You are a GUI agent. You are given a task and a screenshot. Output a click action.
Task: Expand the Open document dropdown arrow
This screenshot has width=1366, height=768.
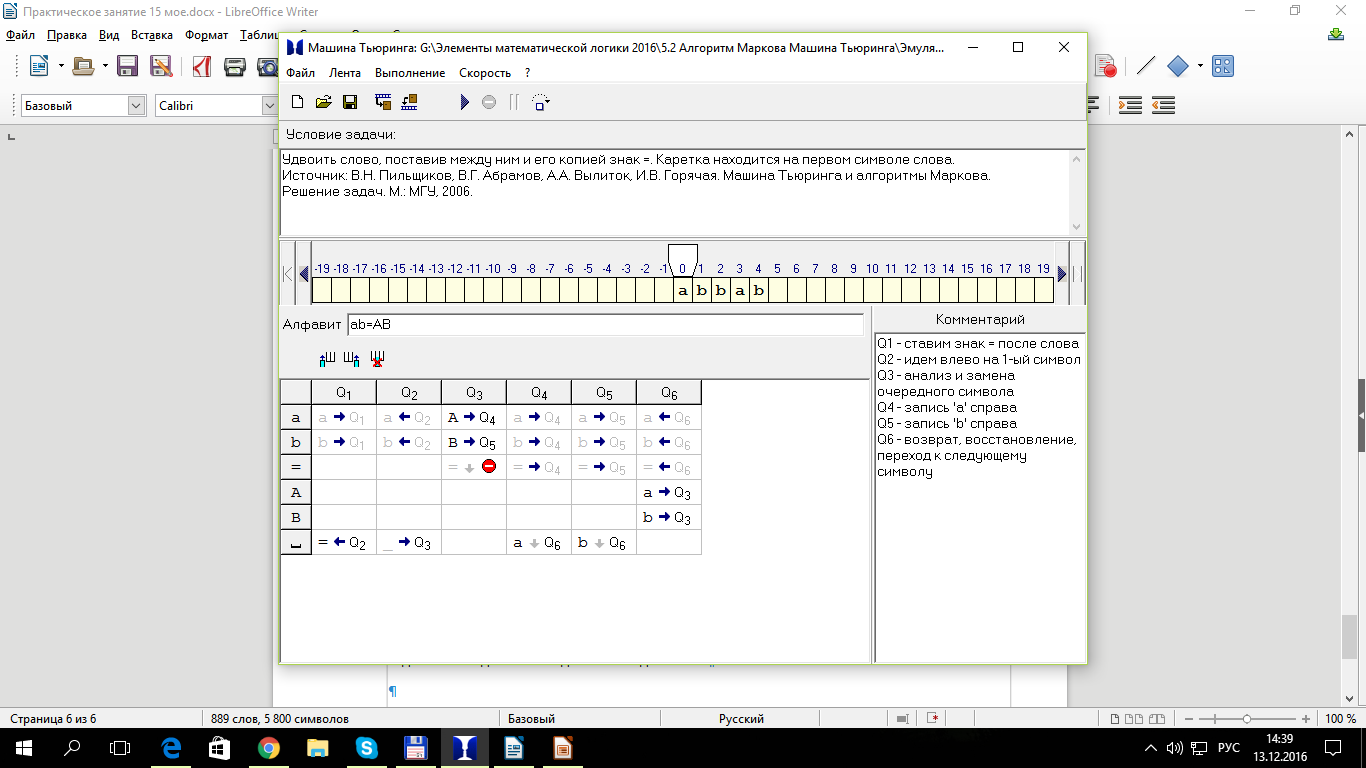(105, 67)
